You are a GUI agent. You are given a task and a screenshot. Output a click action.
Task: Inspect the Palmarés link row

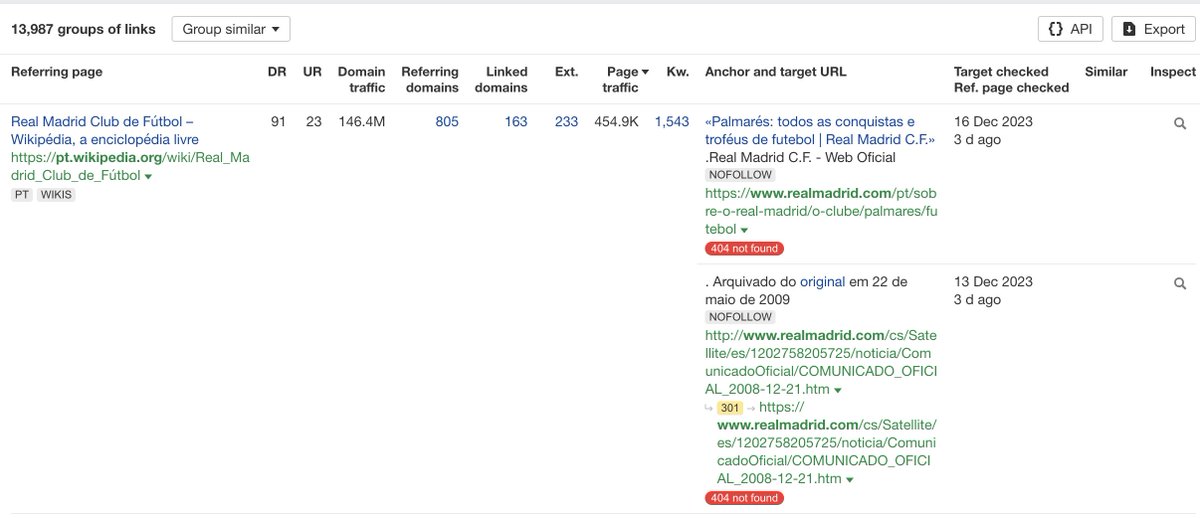(x=1179, y=123)
